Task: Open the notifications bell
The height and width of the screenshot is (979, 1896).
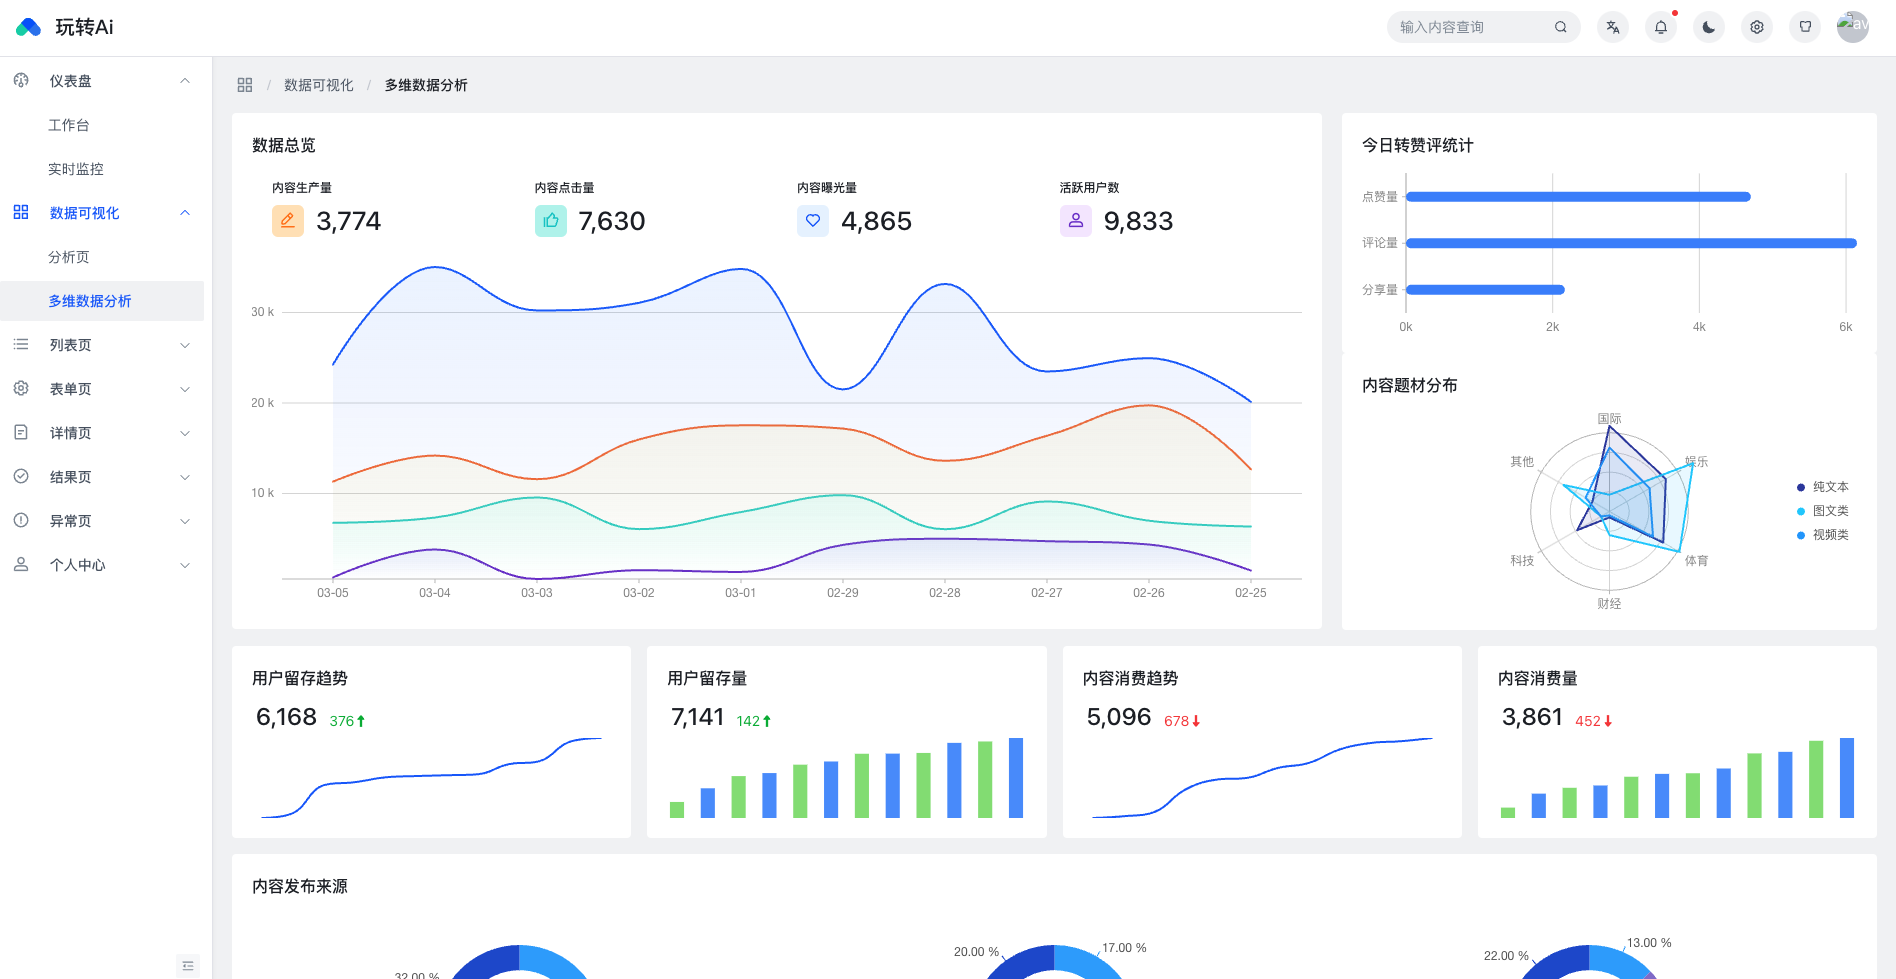Action: [x=1661, y=27]
